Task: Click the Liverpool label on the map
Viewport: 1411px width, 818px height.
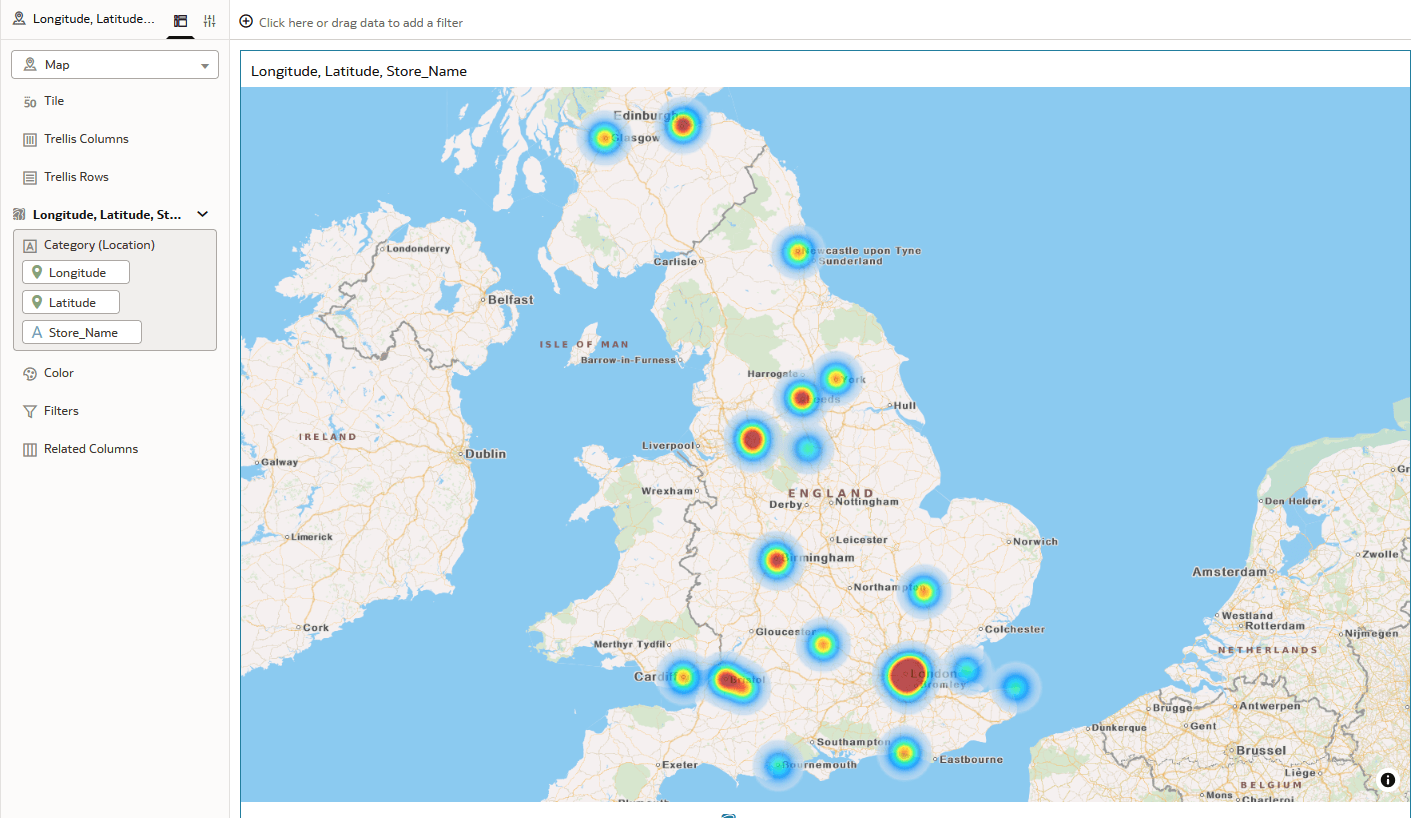Action: pos(668,446)
